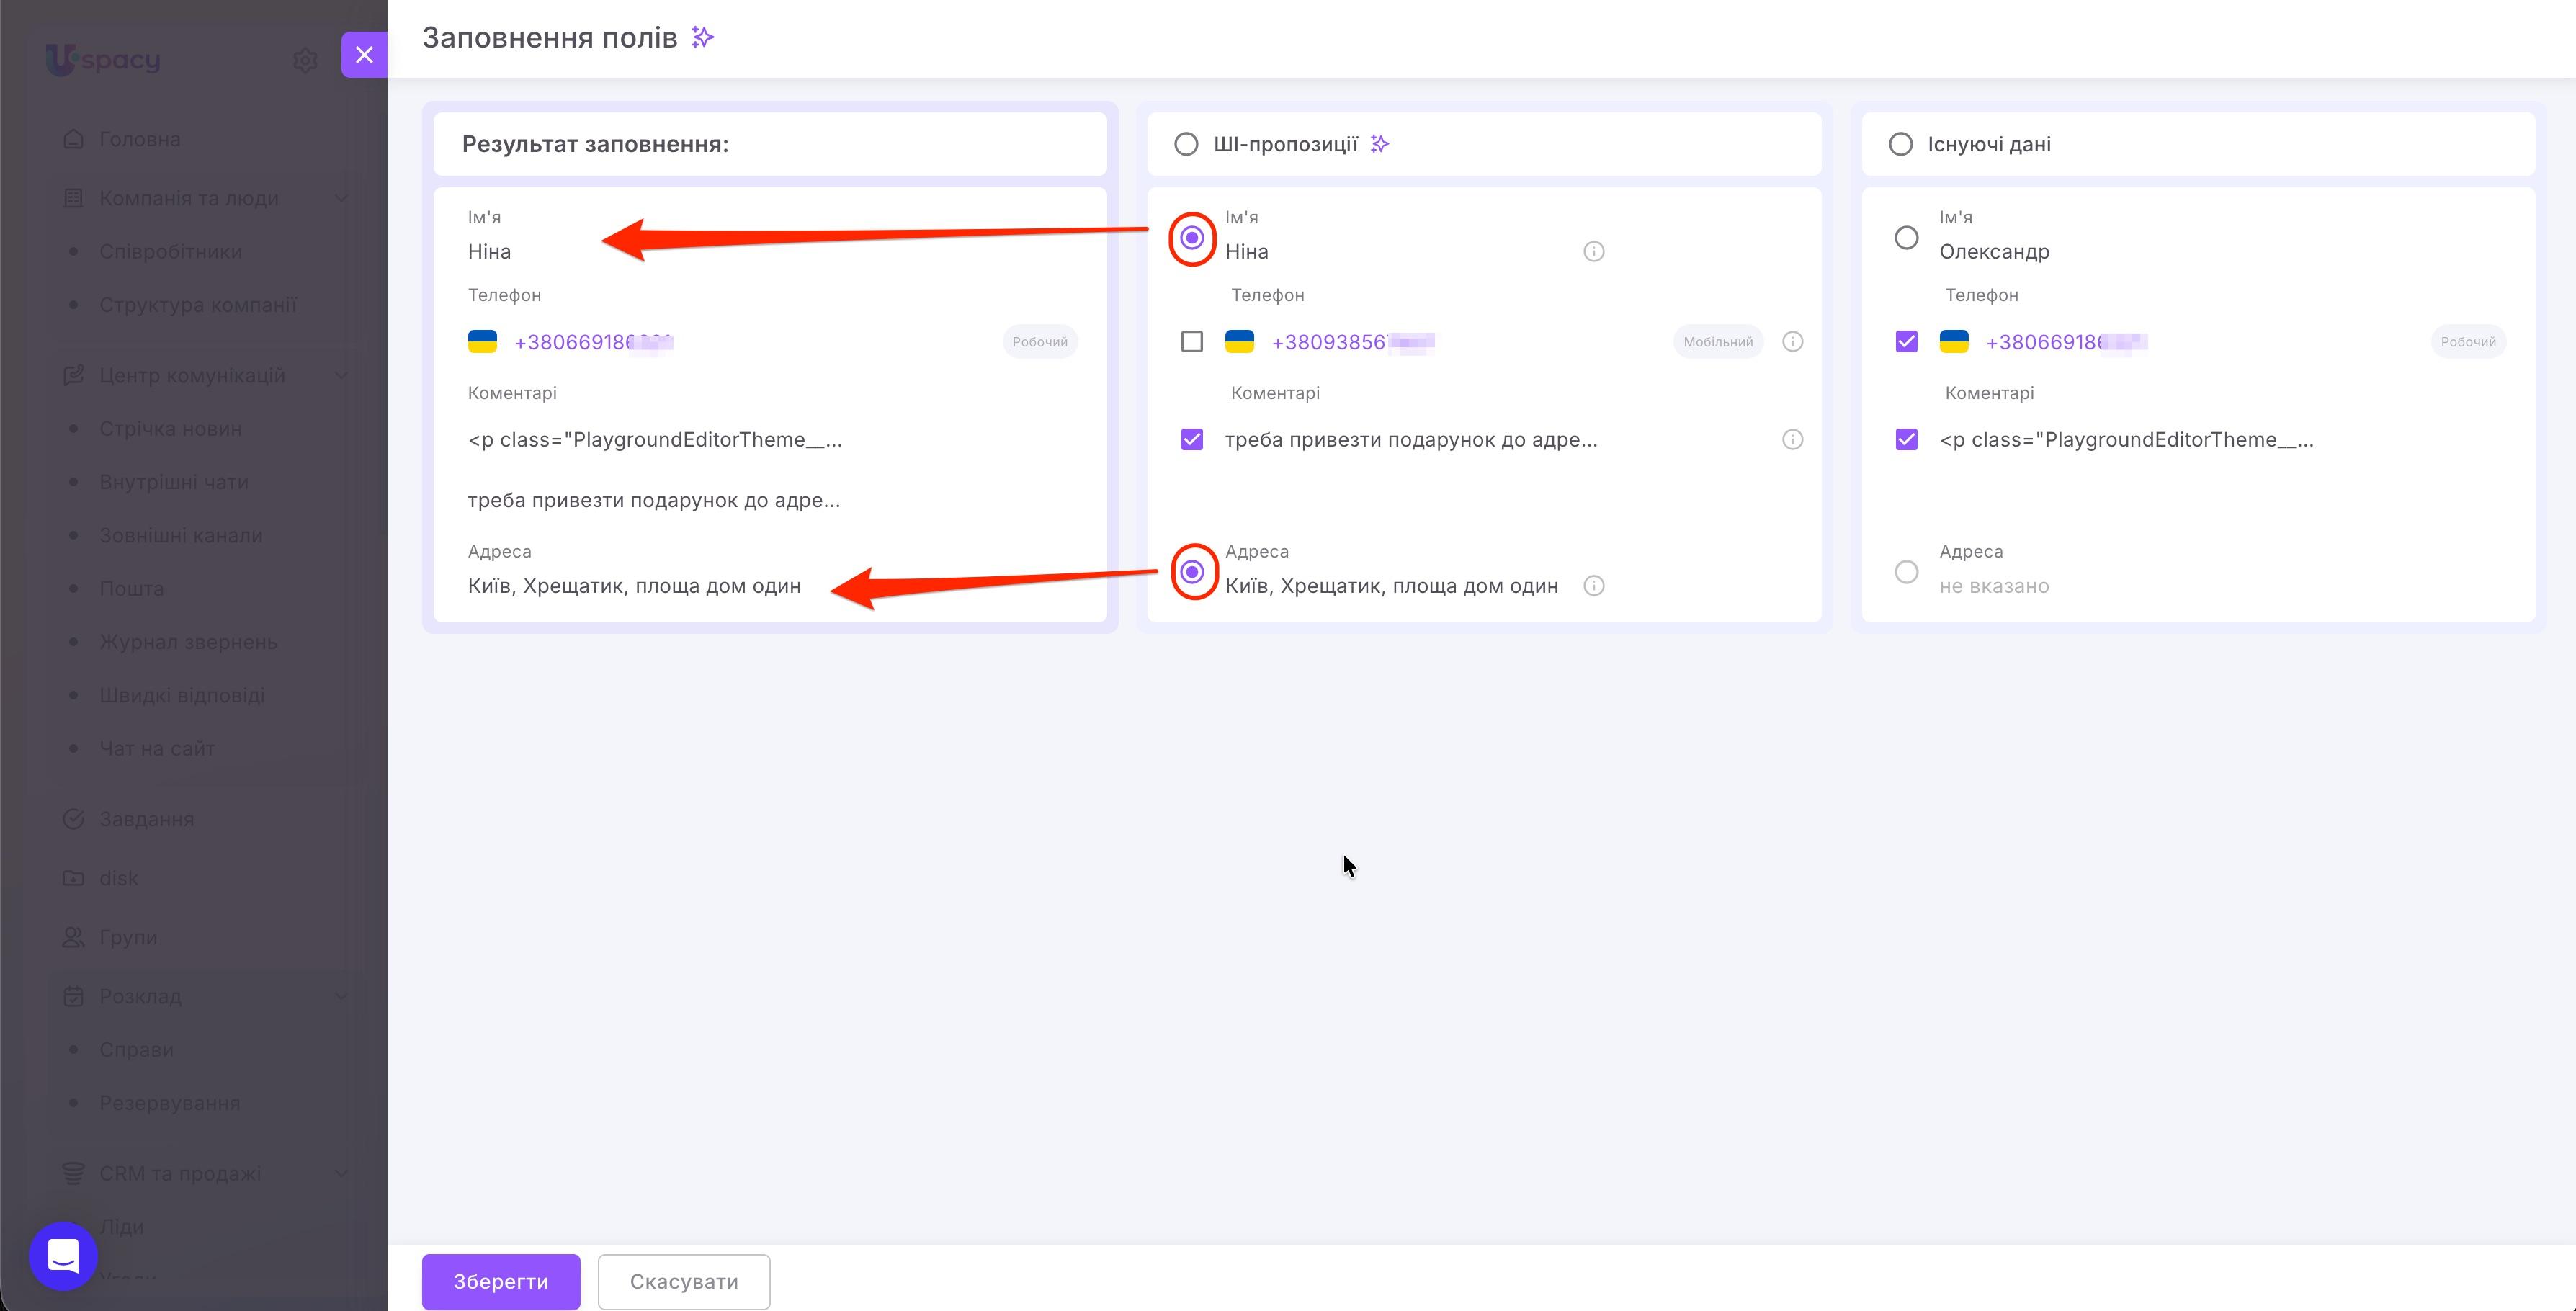
Task: Select all ШІ-пропозиції via header radio
Action: point(1186,144)
